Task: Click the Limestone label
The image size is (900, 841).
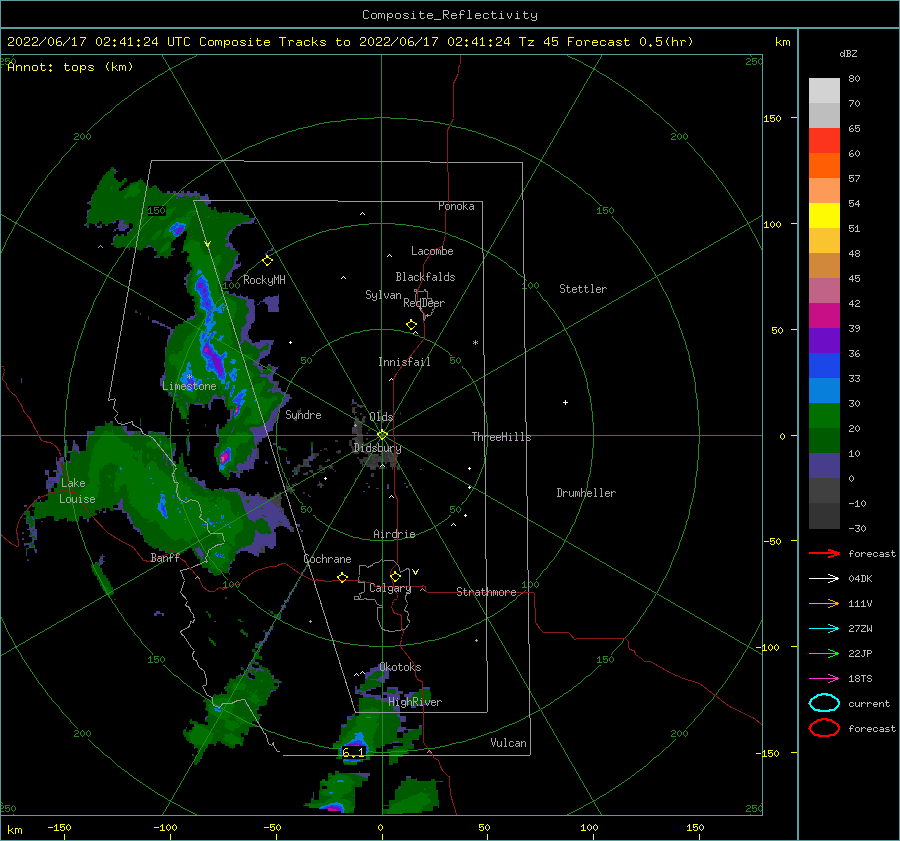Action: tap(189, 386)
